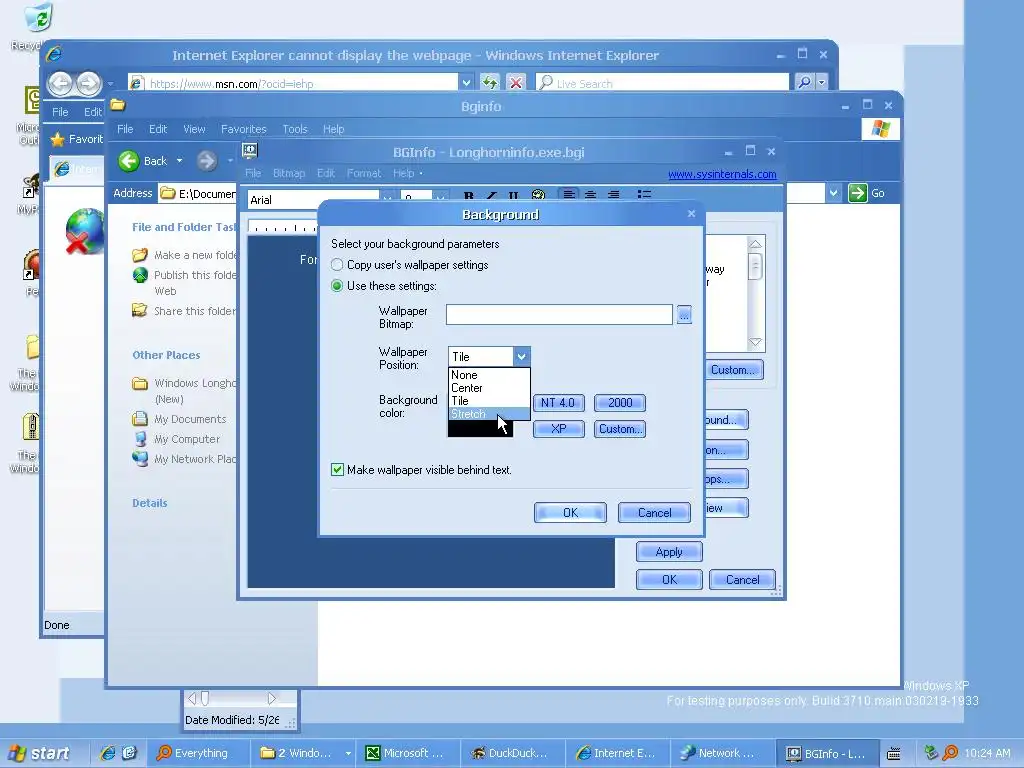Cancel the Background dialog
This screenshot has height=768, width=1024.
pos(654,513)
